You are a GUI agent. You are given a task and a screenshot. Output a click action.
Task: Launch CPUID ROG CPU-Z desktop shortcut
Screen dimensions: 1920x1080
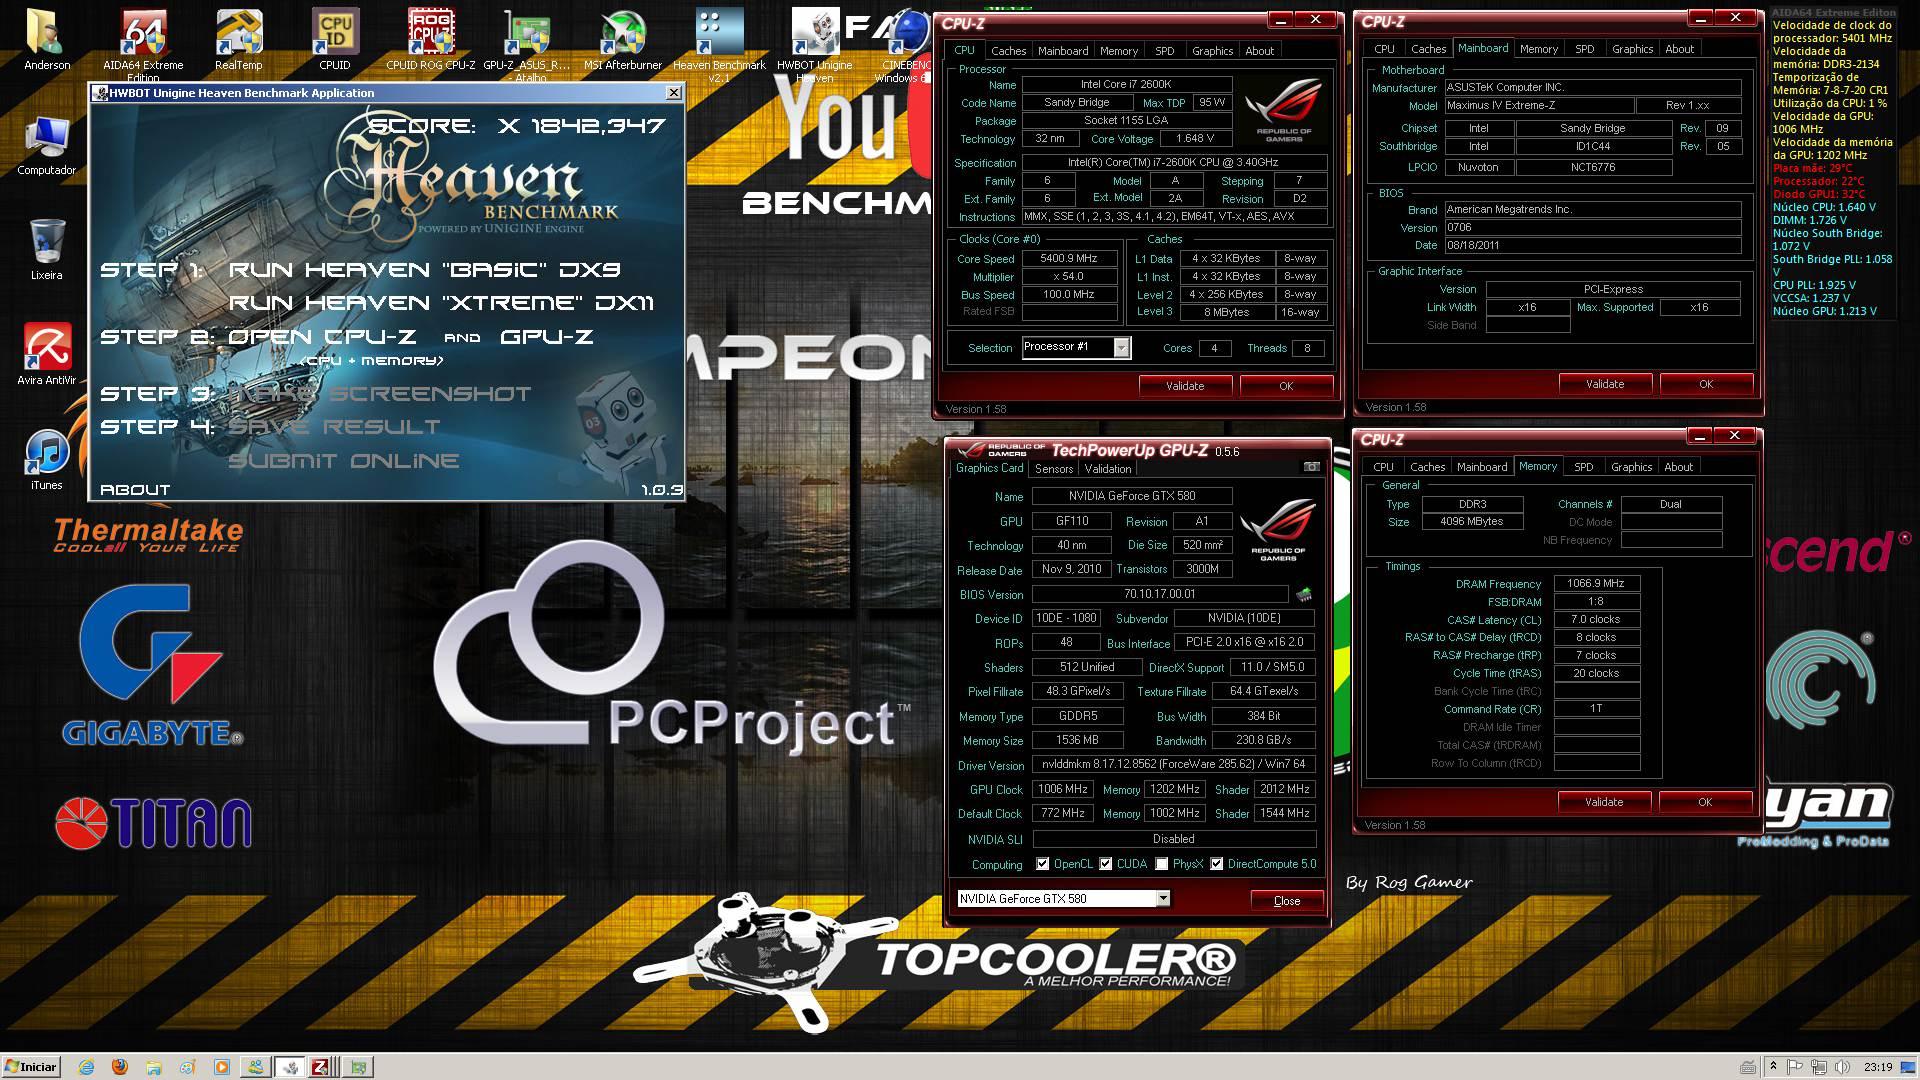pos(431,40)
